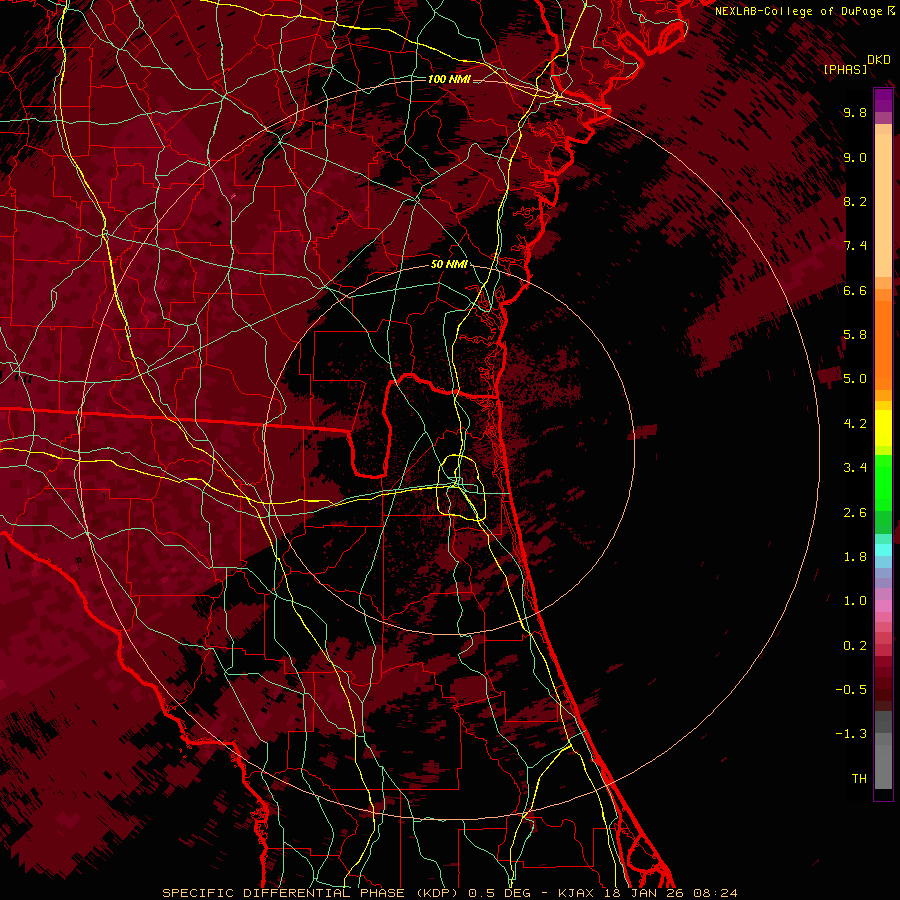Image resolution: width=900 pixels, height=900 pixels.
Task: Click the 6.6 legend value
Action: [855, 290]
